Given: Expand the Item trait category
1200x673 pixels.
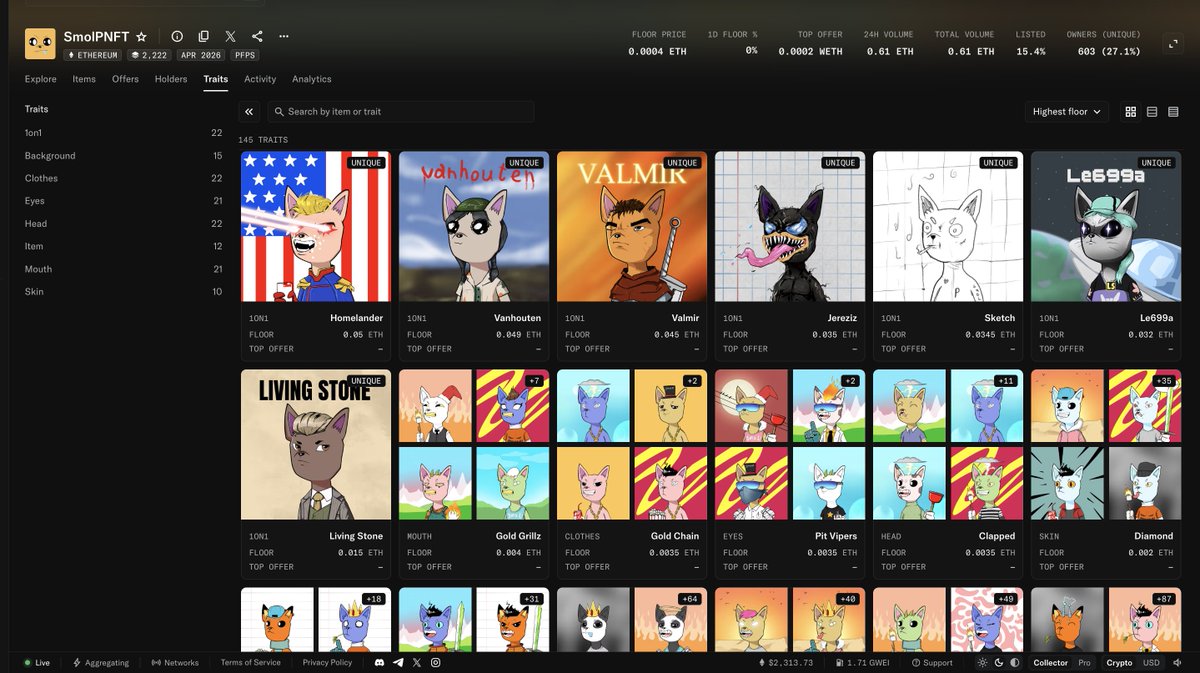Looking at the screenshot, I should pyautogui.click(x=123, y=246).
